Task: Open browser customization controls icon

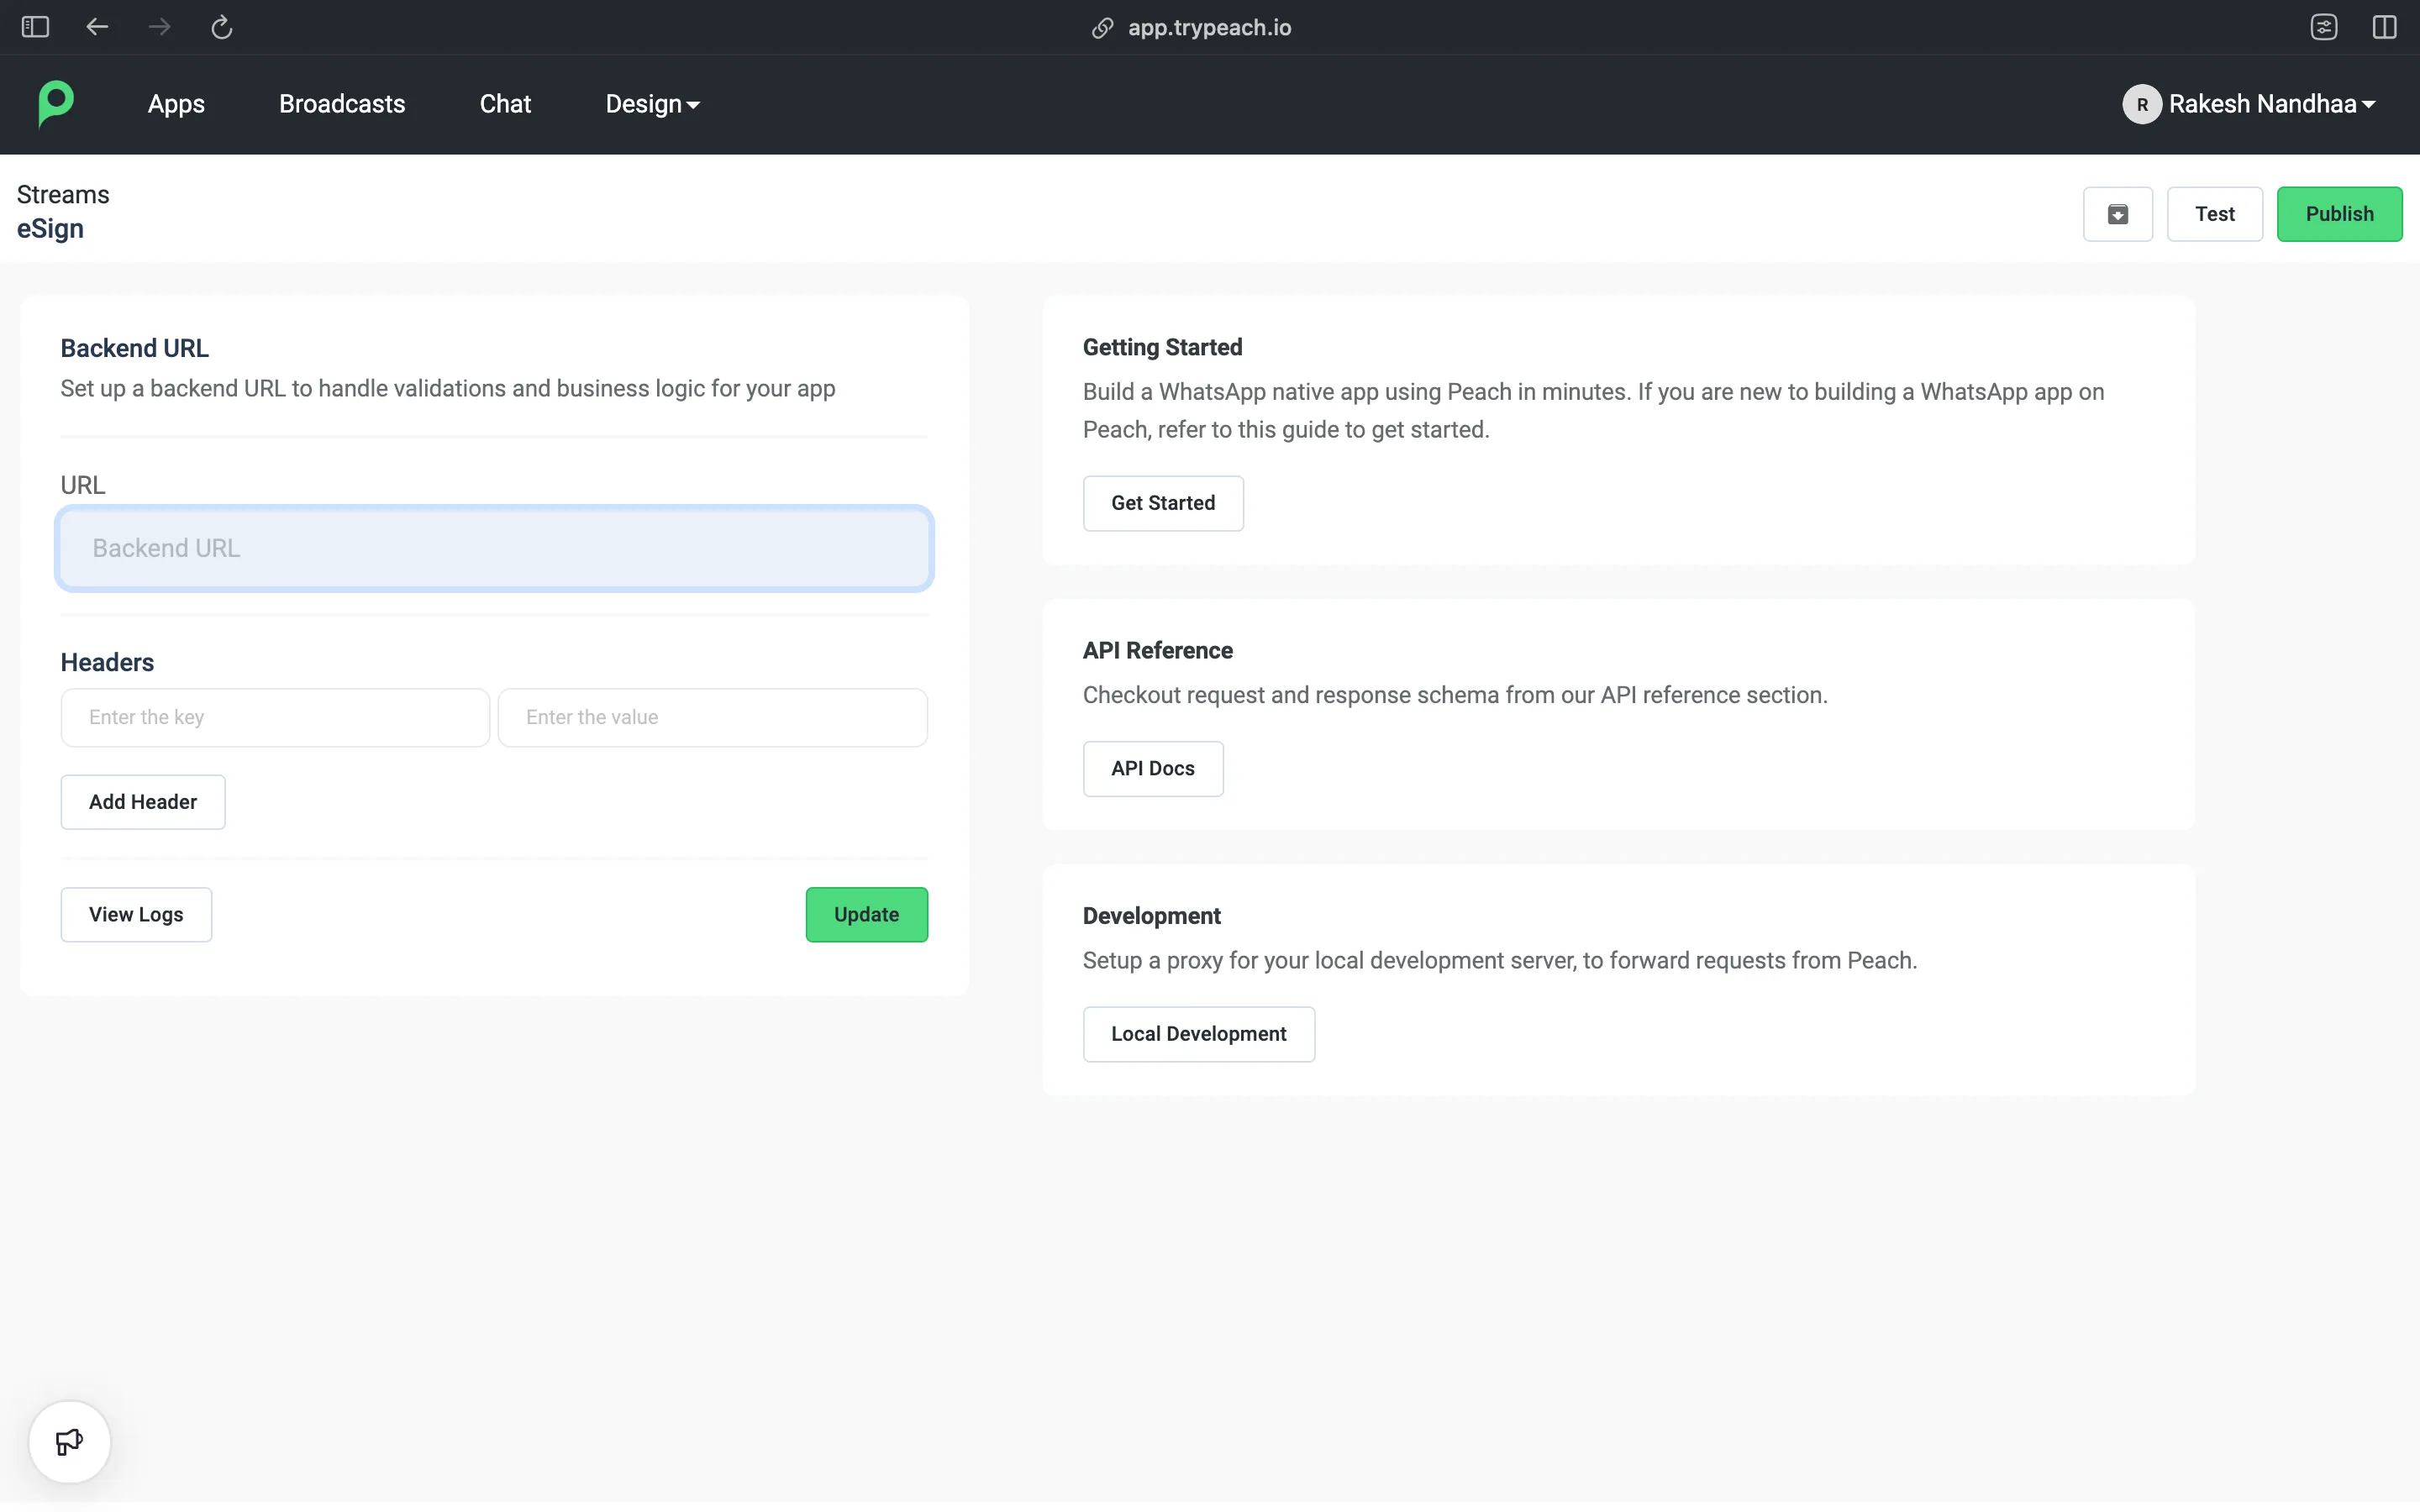Action: [2324, 27]
